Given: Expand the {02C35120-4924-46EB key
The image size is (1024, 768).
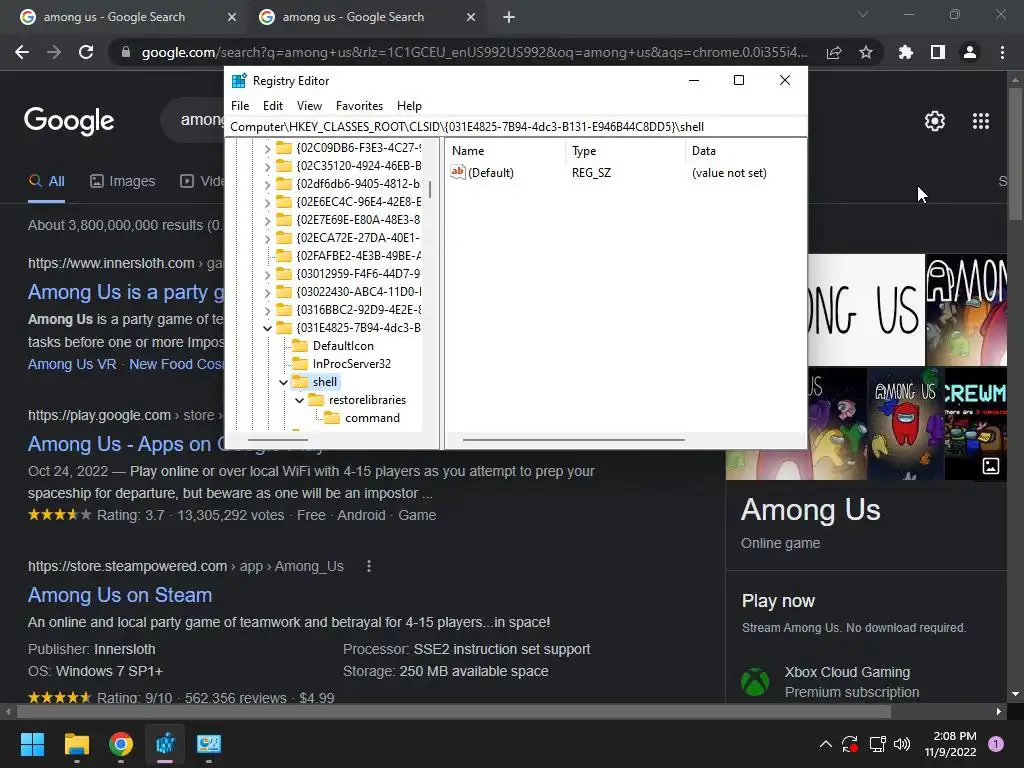Looking at the screenshot, I should [267, 167].
